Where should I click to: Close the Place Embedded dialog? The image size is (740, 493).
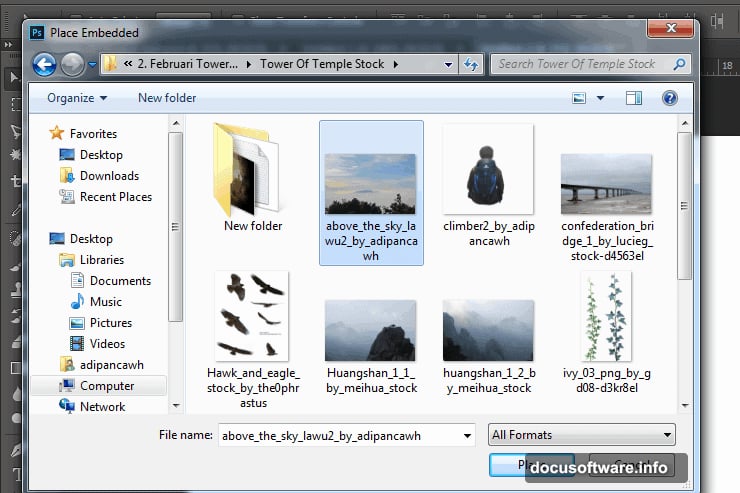click(x=671, y=28)
